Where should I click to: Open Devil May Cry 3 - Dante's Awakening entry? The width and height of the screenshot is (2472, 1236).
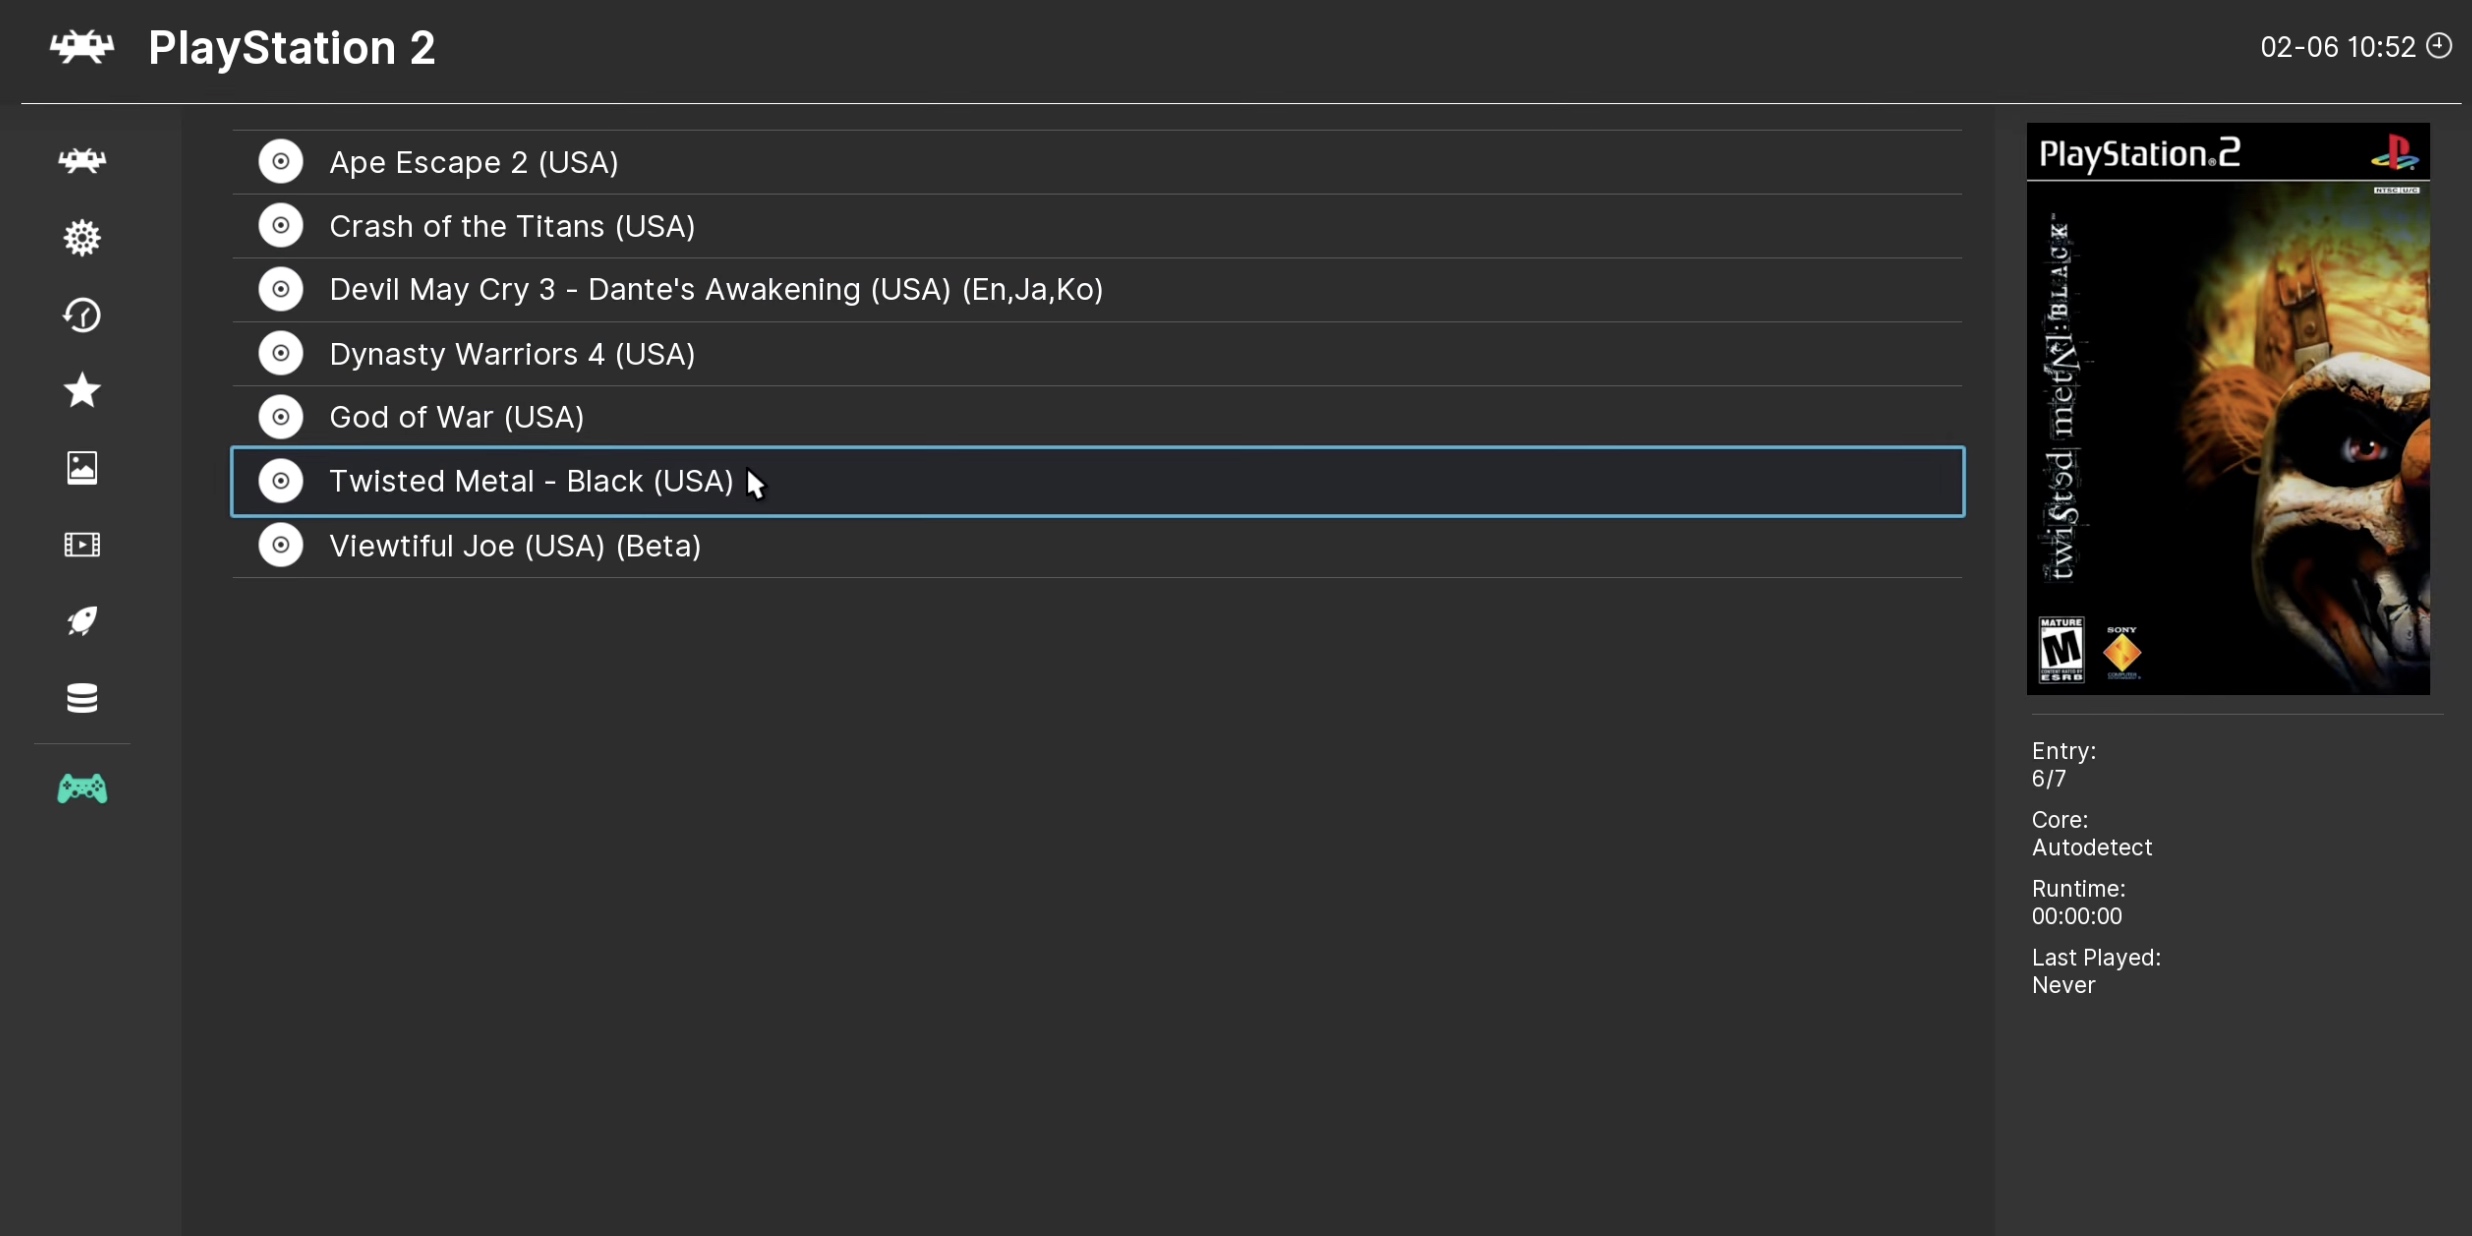coord(716,290)
